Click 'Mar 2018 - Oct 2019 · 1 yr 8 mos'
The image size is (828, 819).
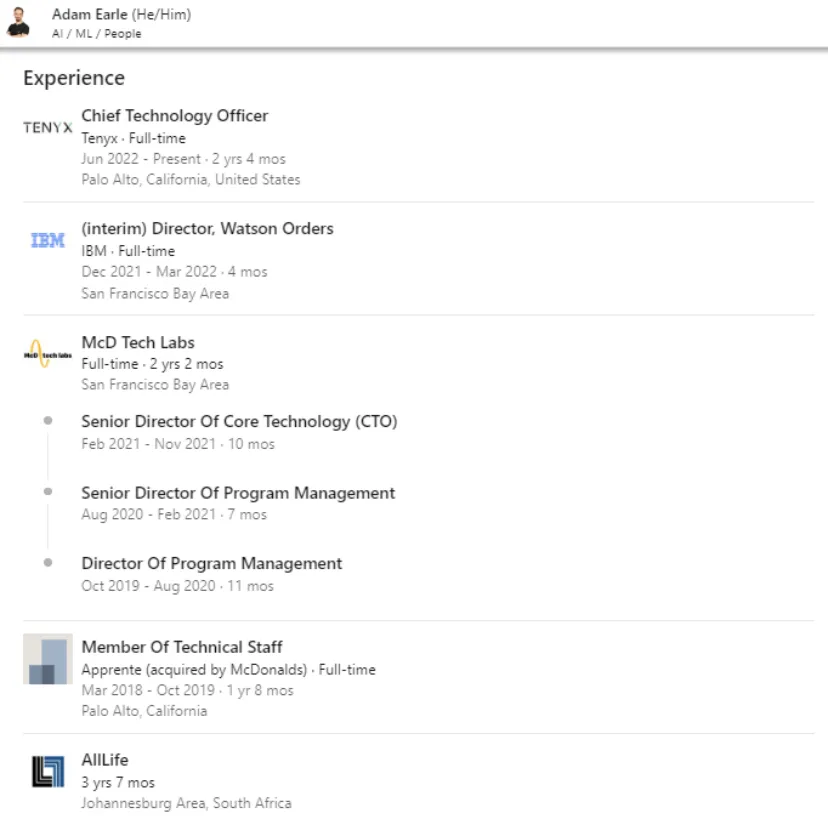click(187, 690)
